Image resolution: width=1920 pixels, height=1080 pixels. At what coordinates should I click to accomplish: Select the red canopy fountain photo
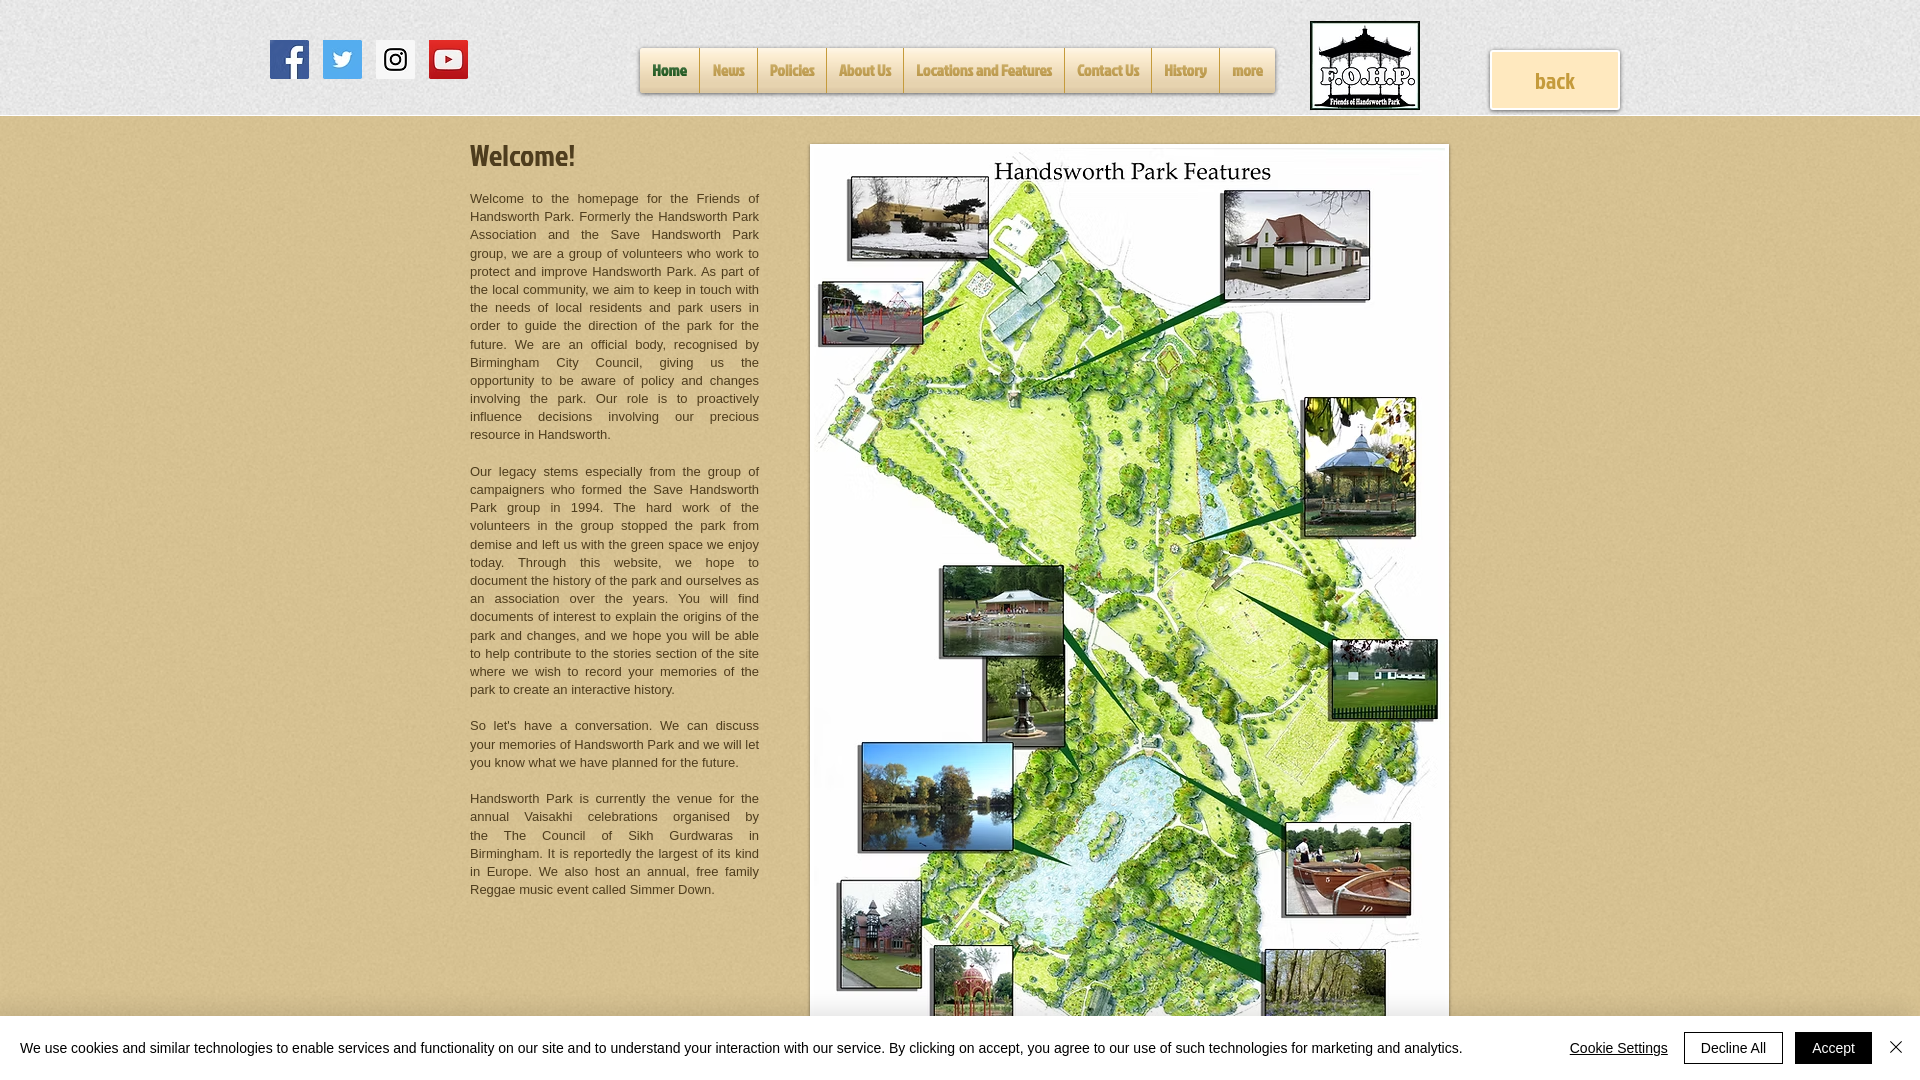(973, 982)
